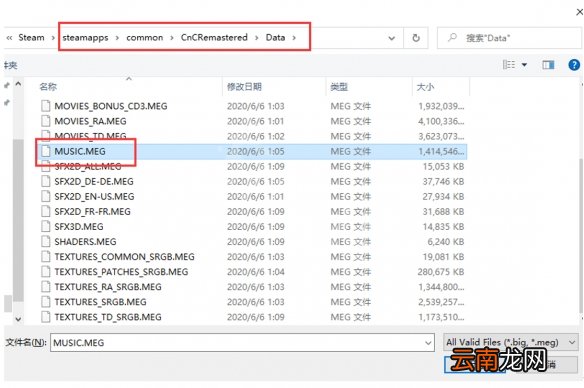The image size is (584, 388).
Task: Select MOVIES_BONUS_CD3.MEG file
Action: pos(111,106)
